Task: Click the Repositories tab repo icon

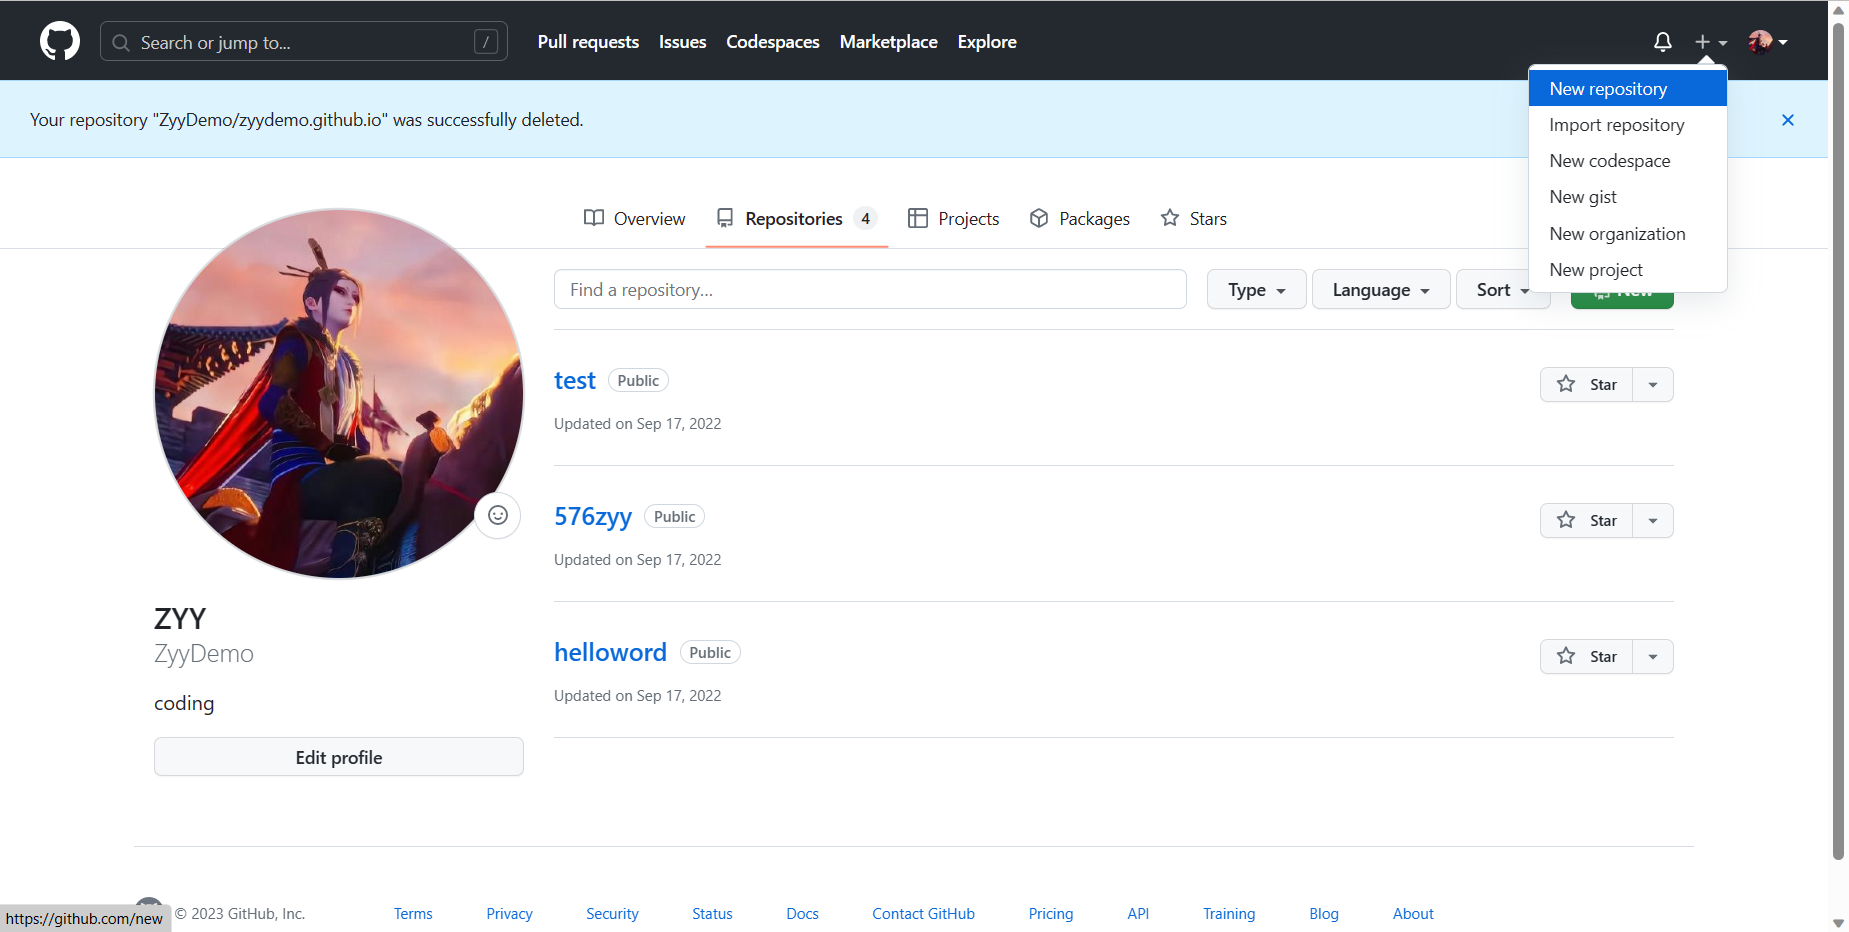Action: (725, 218)
